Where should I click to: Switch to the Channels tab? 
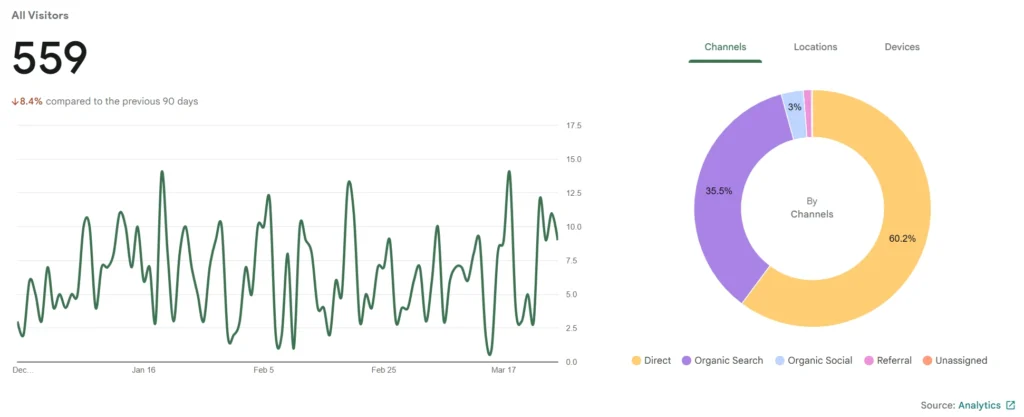point(725,47)
